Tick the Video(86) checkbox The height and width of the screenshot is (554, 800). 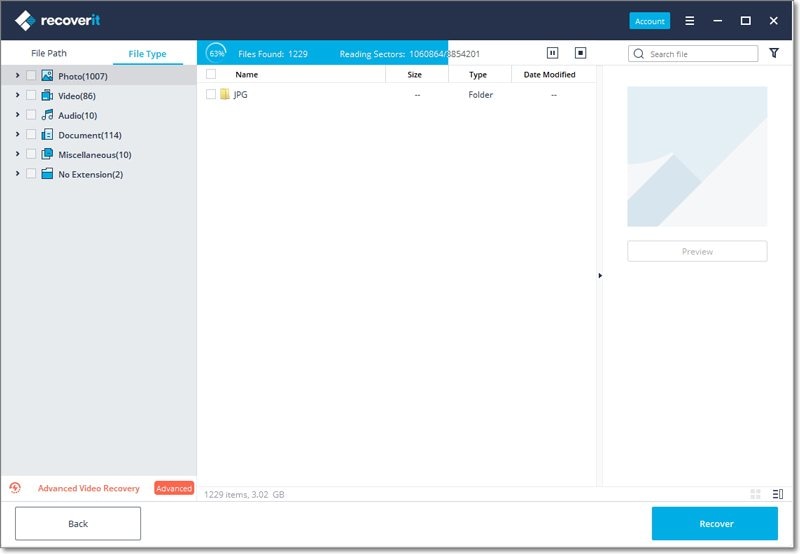click(x=31, y=95)
